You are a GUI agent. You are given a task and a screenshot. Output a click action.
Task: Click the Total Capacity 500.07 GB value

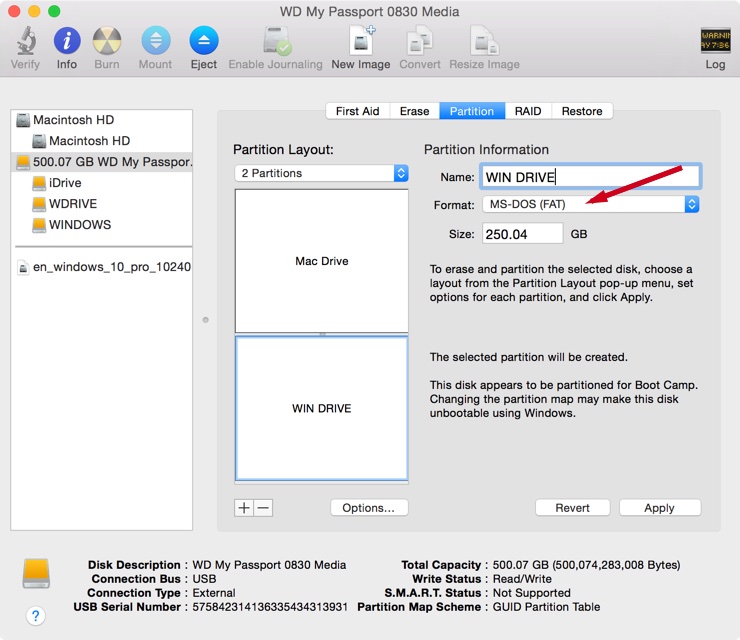pos(587,565)
